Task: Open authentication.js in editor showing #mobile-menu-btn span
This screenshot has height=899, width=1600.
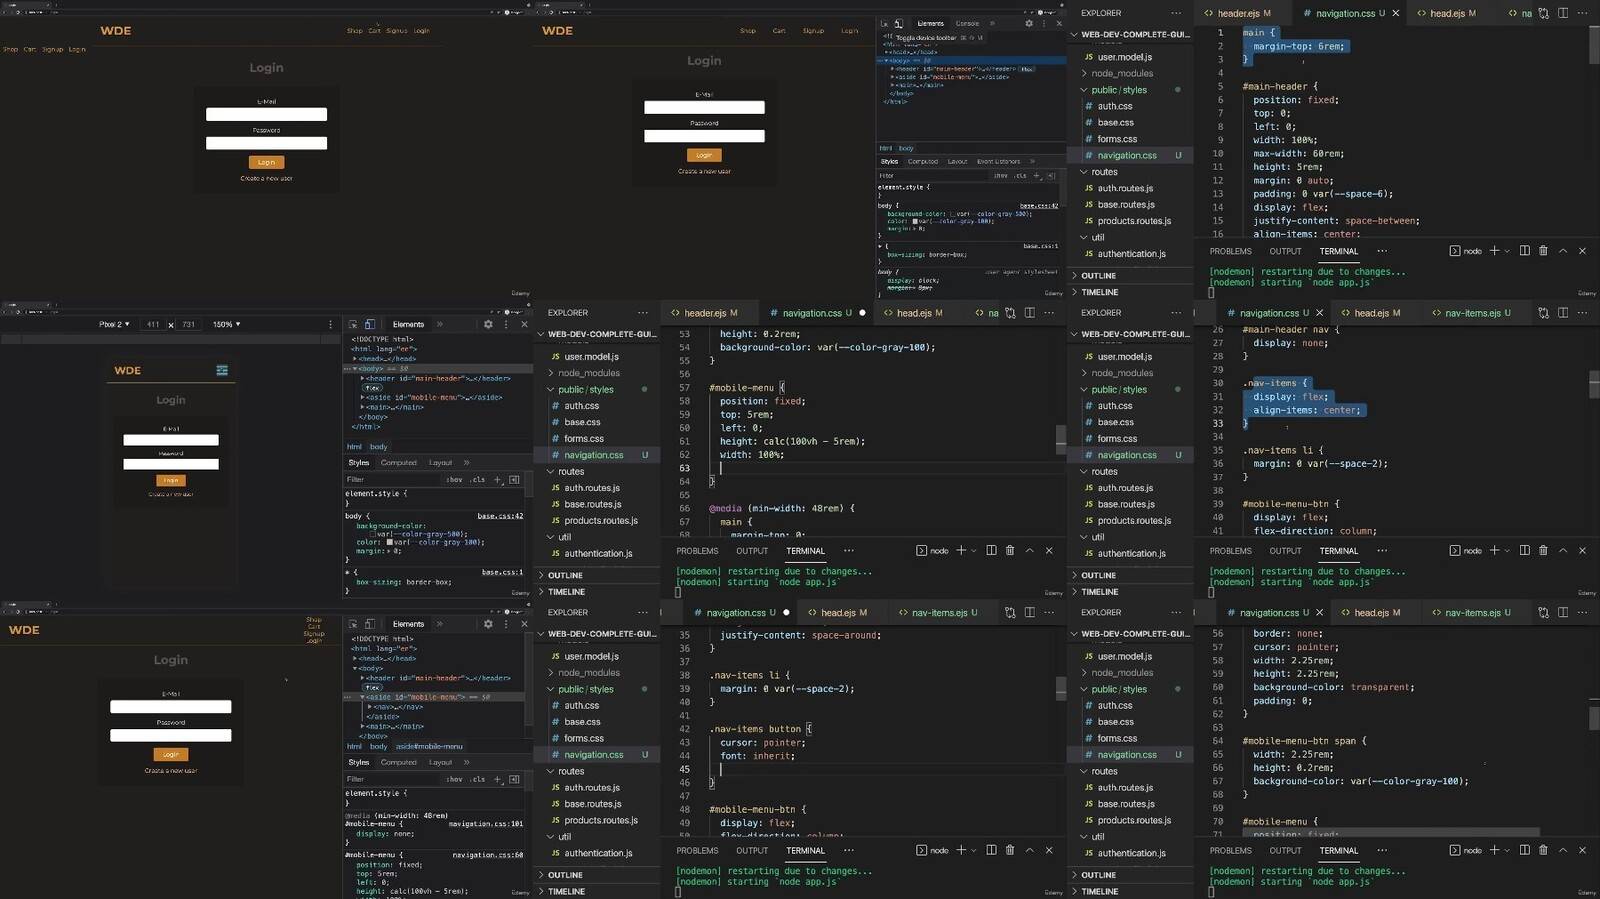Action: pyautogui.click(x=1131, y=853)
